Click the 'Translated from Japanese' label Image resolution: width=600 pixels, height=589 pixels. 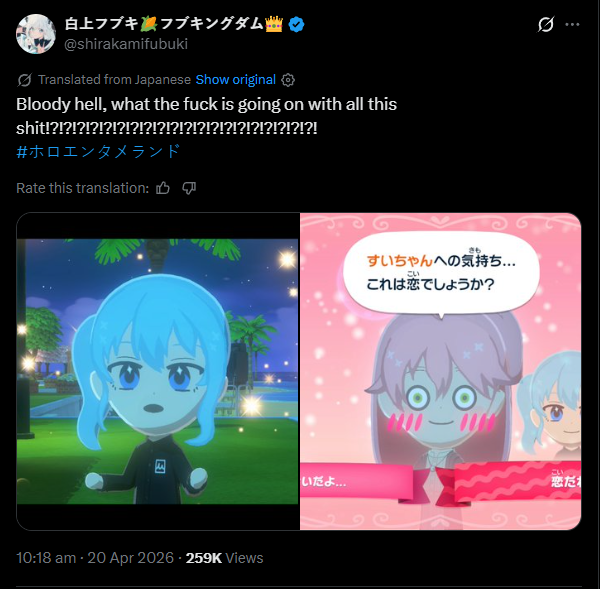(114, 80)
